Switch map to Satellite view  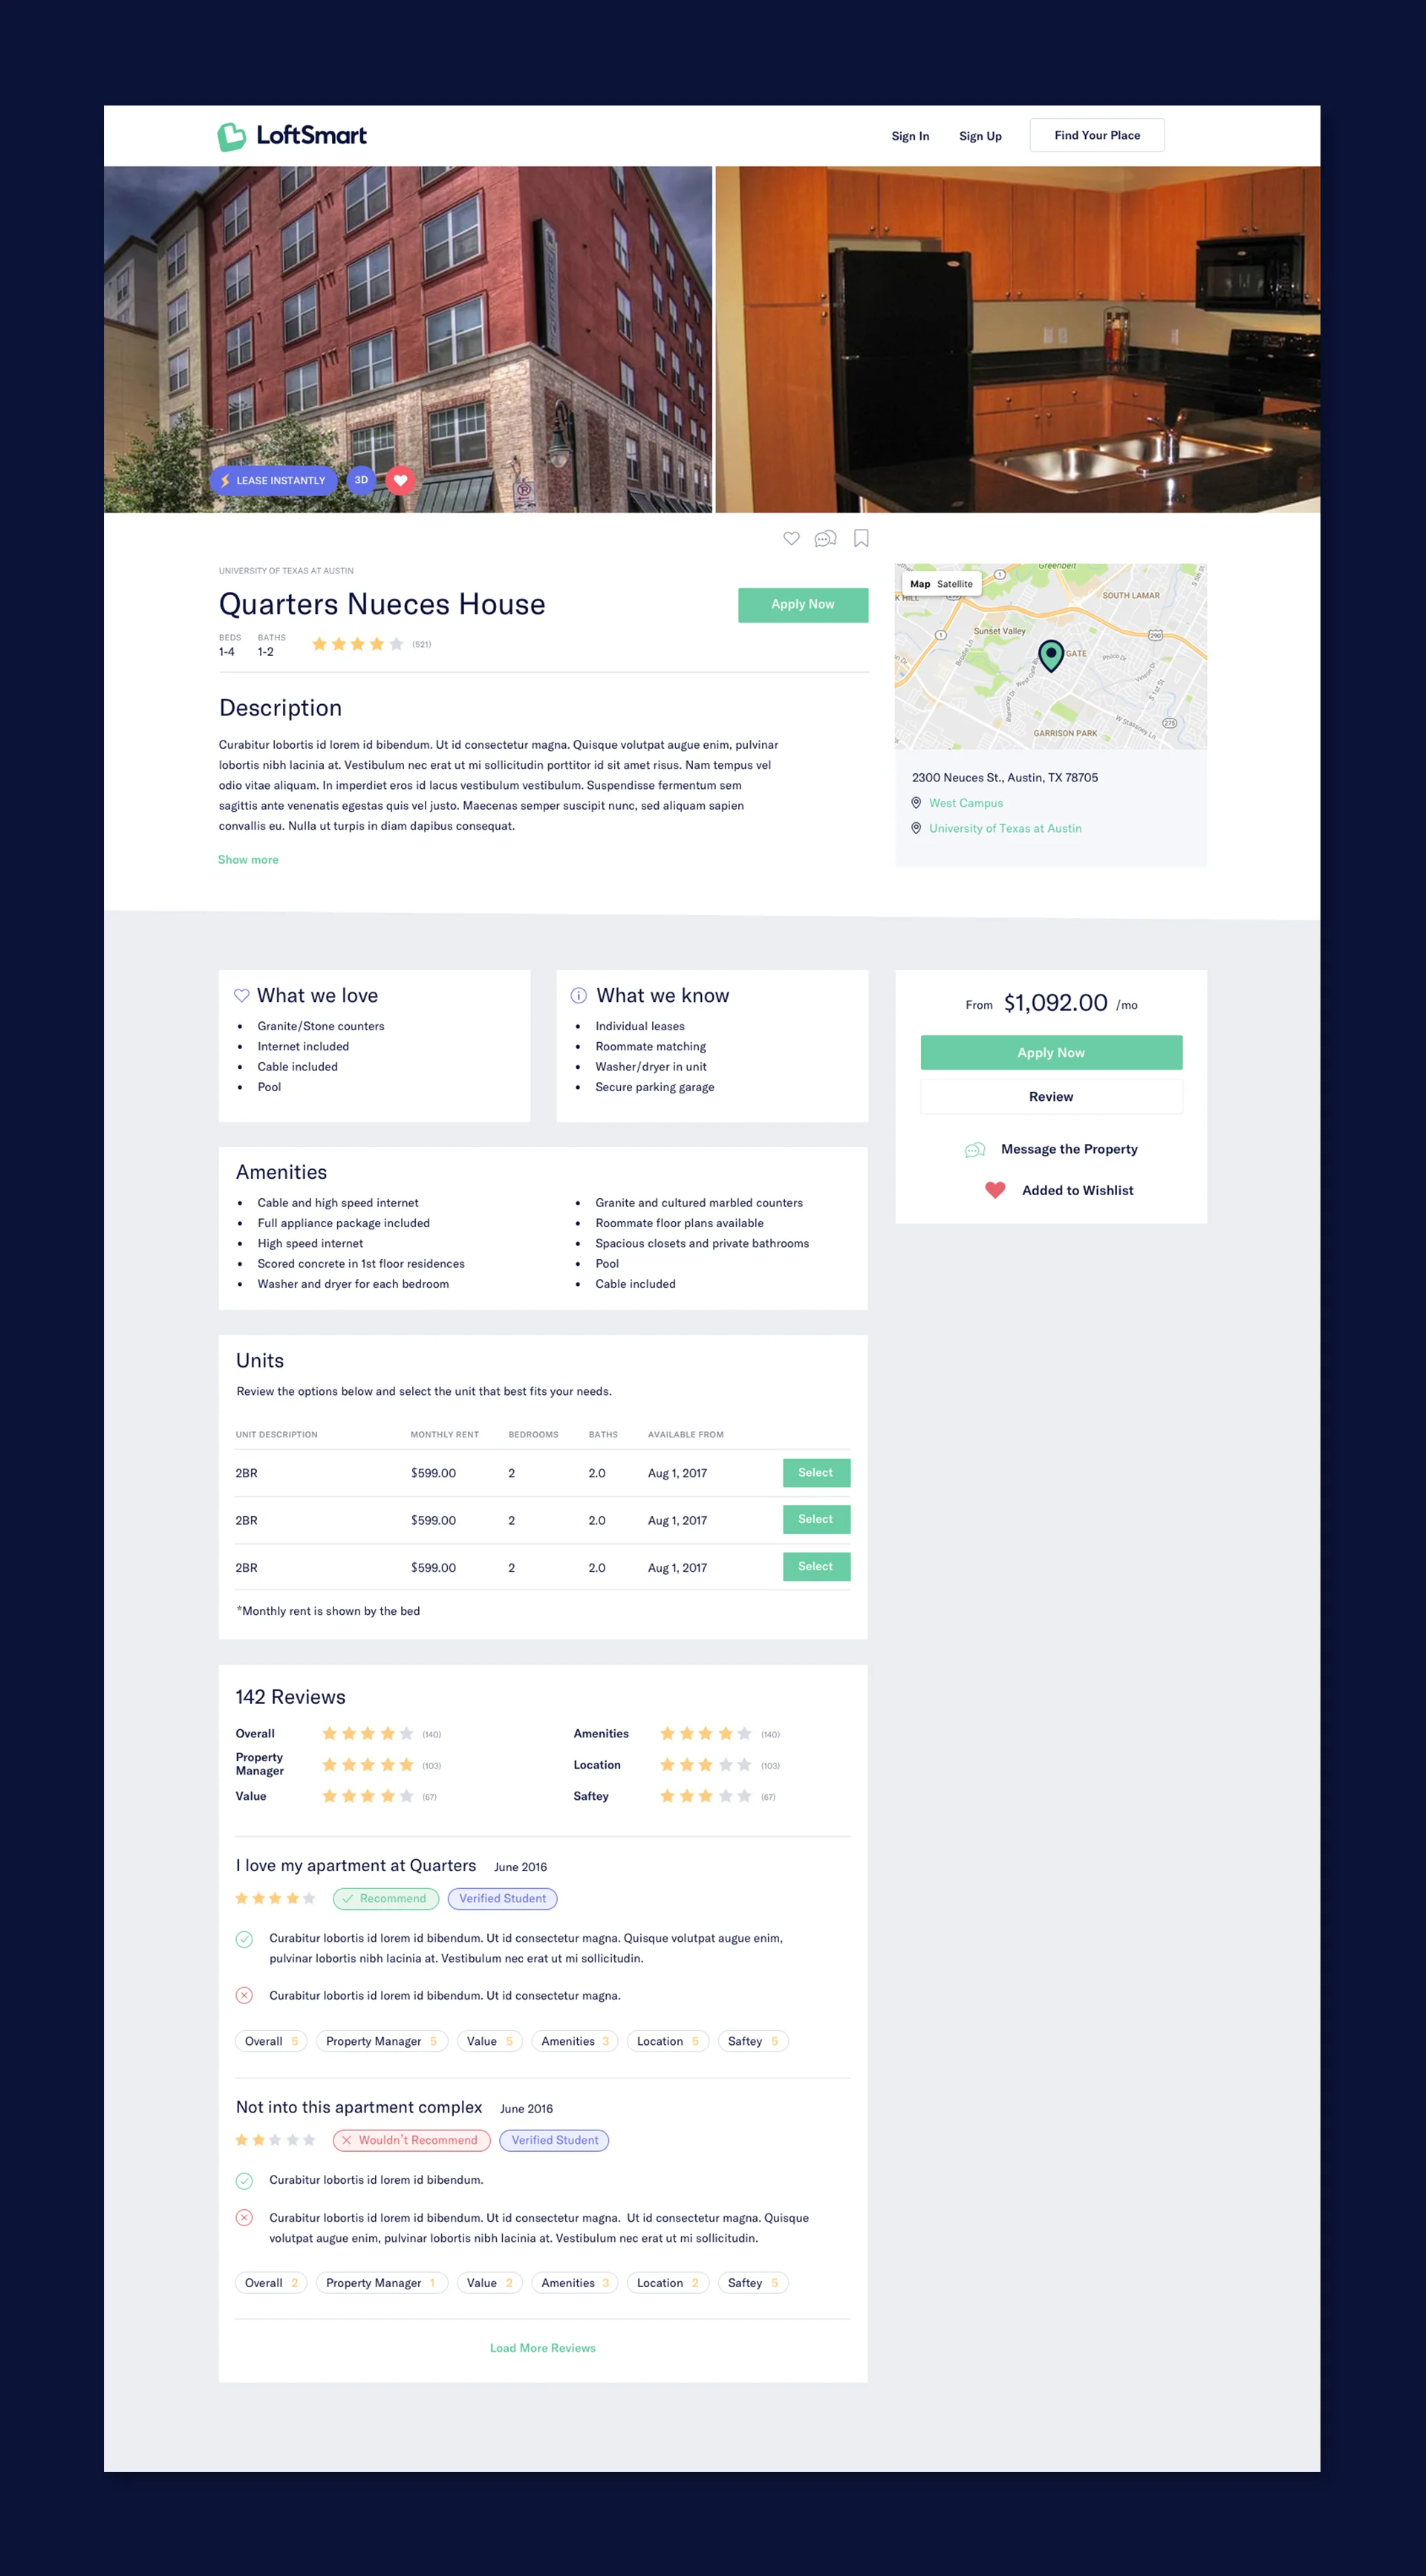pos(955,584)
